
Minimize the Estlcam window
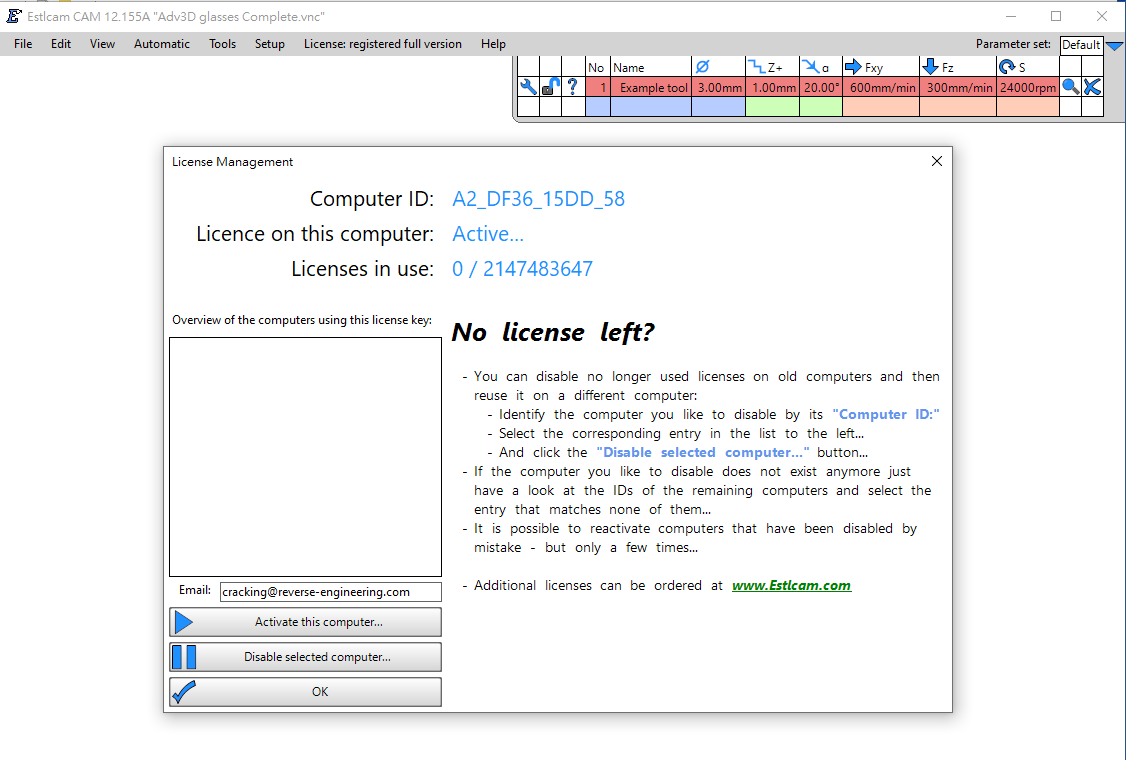[1011, 16]
